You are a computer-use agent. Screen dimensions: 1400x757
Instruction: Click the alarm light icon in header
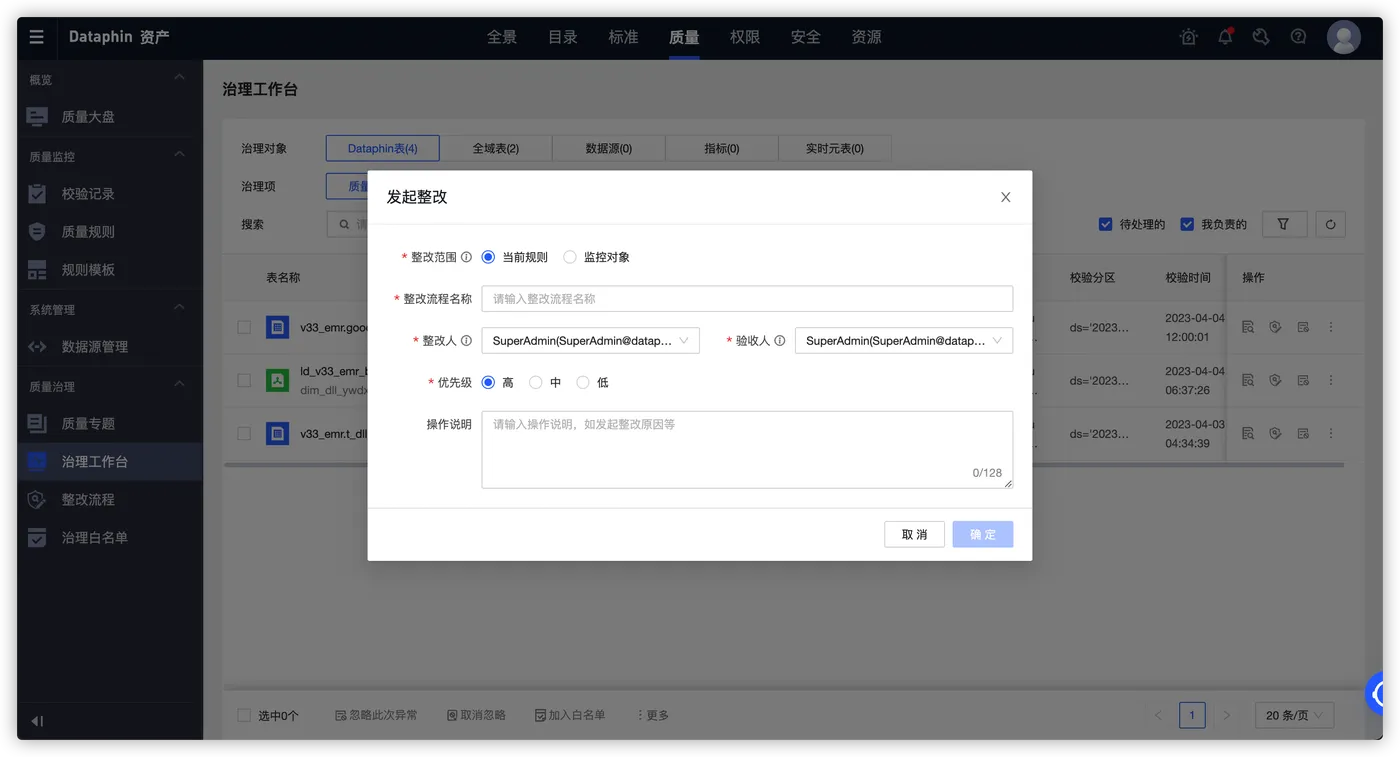click(x=1188, y=37)
